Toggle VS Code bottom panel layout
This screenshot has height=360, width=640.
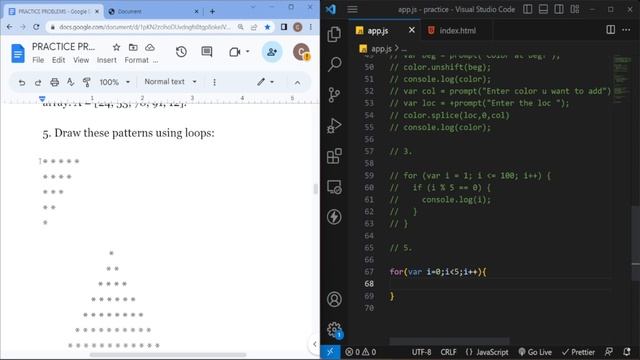(543, 9)
